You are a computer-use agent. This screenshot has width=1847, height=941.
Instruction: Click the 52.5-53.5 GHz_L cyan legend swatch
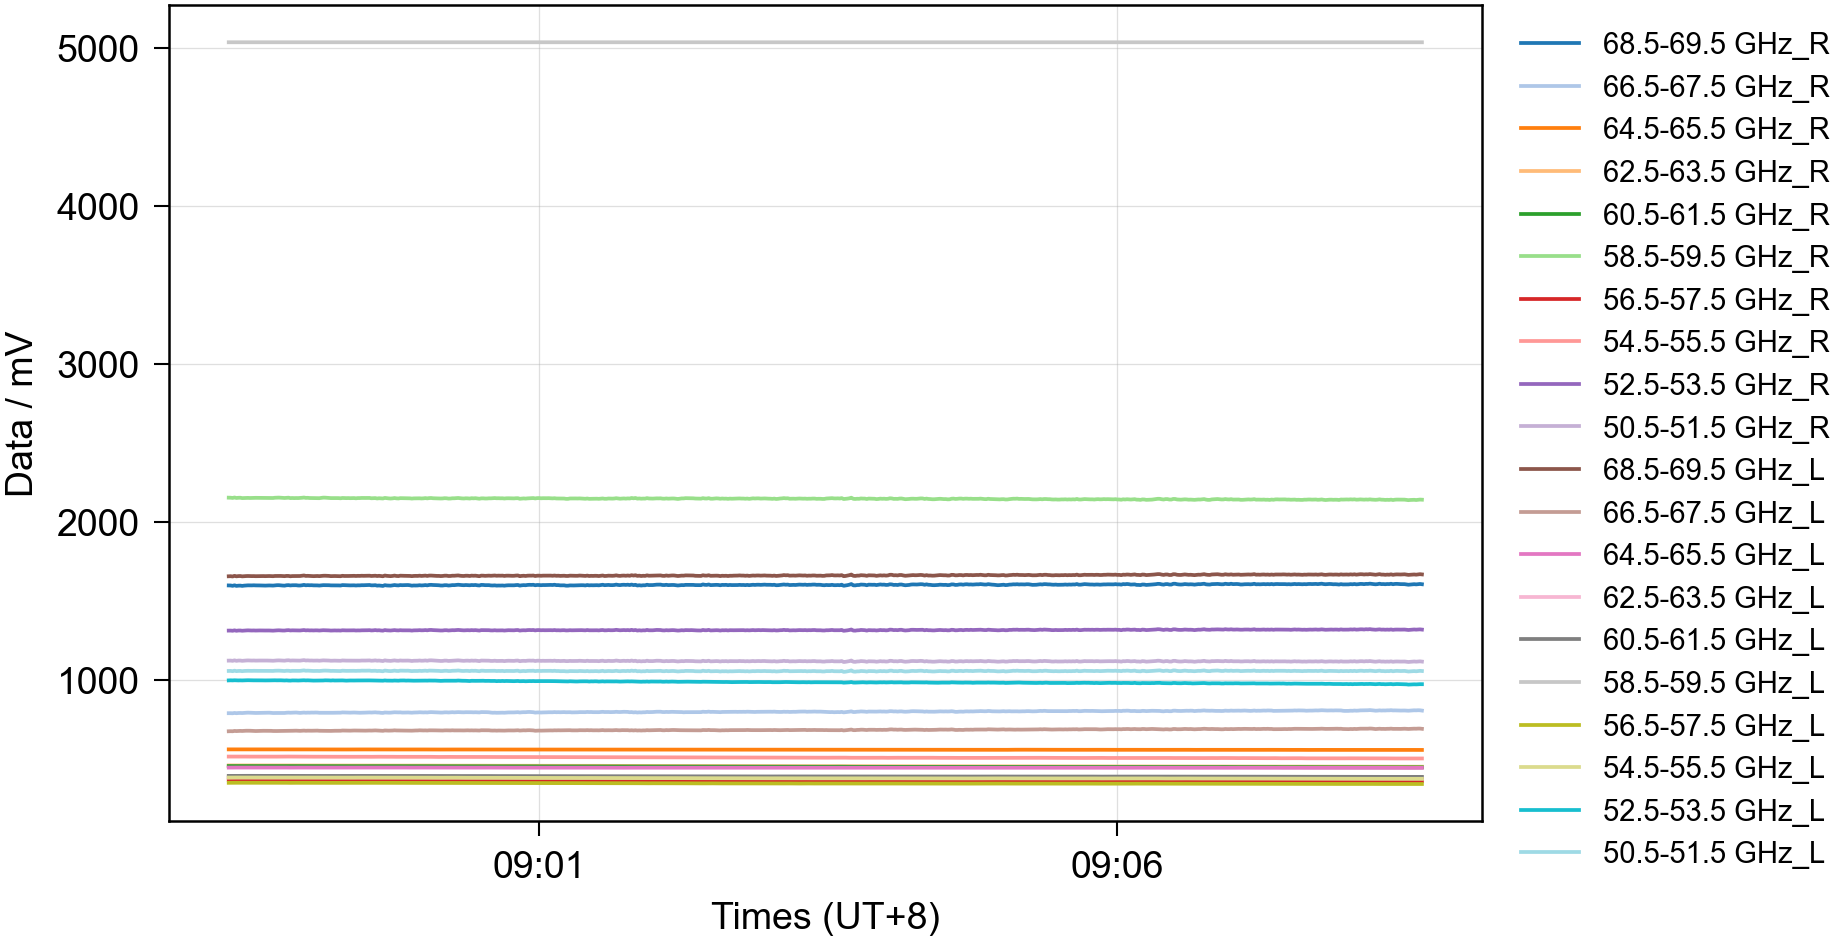click(x=1549, y=810)
